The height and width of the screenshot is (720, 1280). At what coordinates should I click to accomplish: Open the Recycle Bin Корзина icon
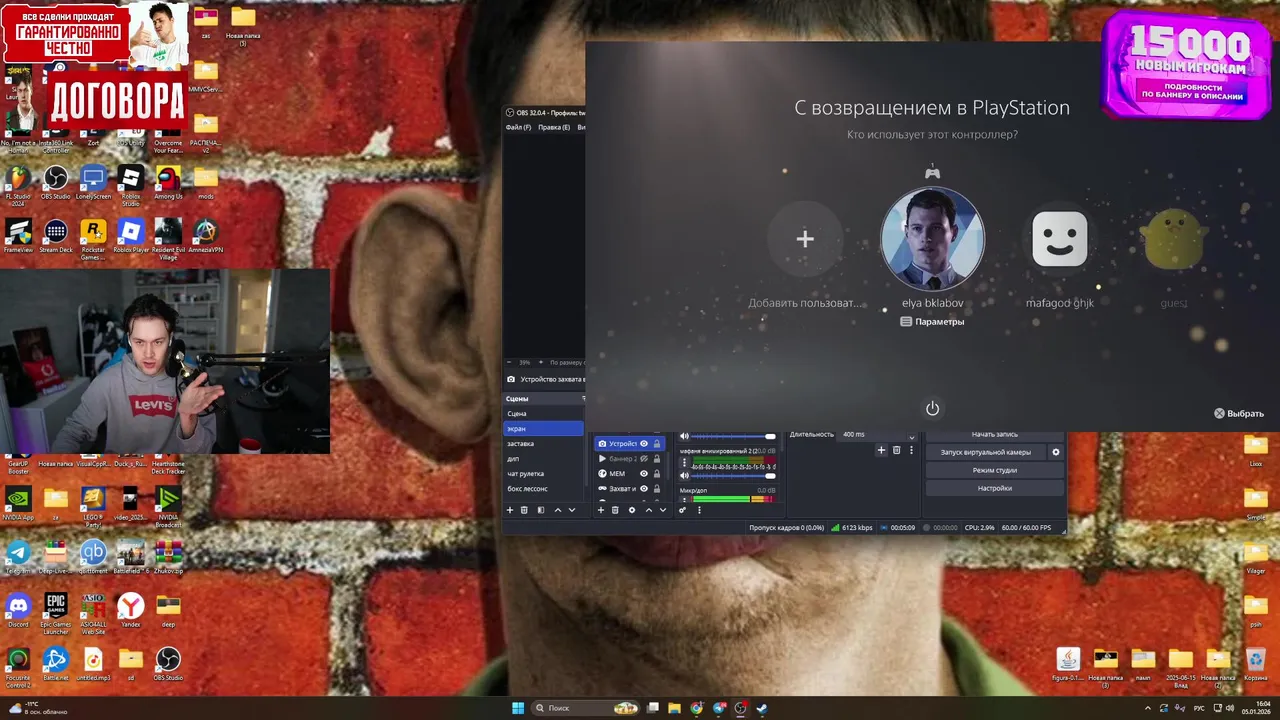pyautogui.click(x=1255, y=663)
